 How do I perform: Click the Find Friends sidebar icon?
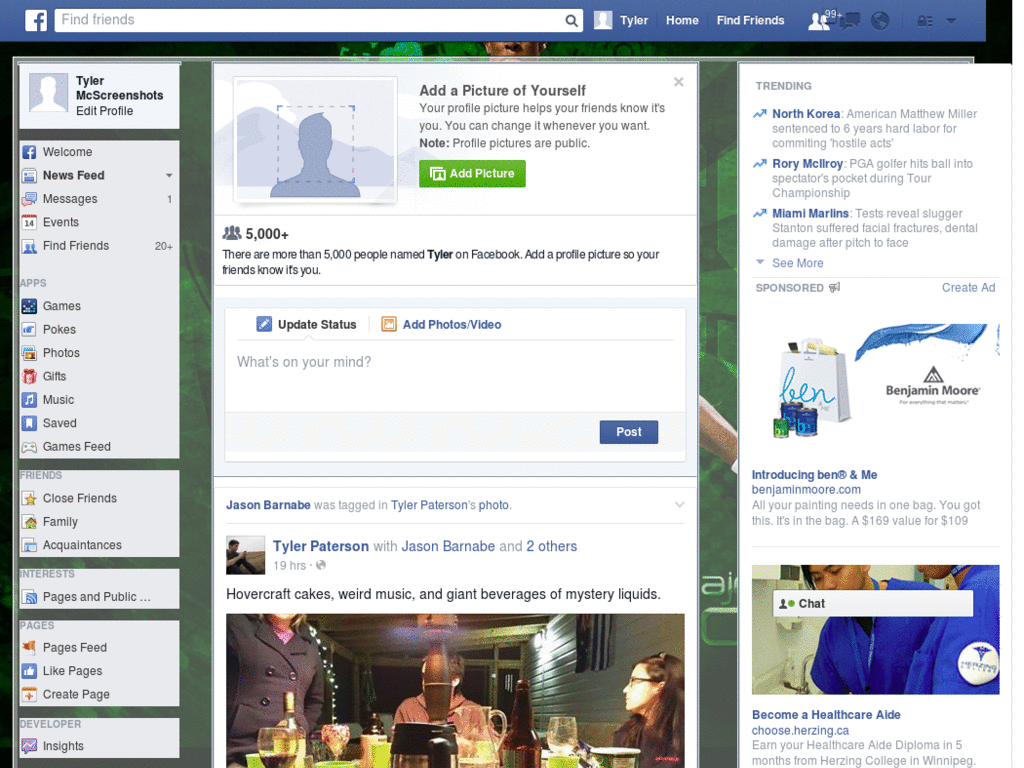(x=29, y=246)
